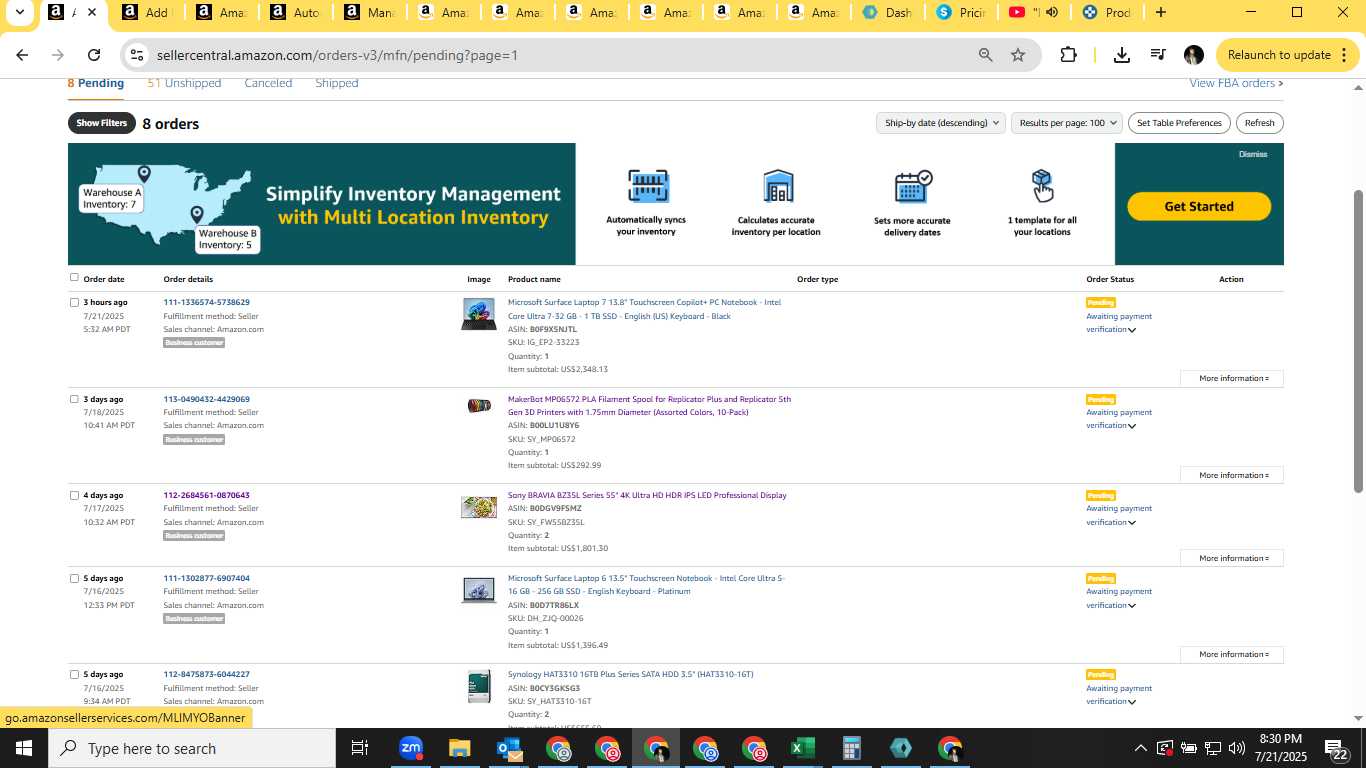Viewport: 1366px width, 768px height.
Task: Click the browser back arrow
Action: click(22, 55)
